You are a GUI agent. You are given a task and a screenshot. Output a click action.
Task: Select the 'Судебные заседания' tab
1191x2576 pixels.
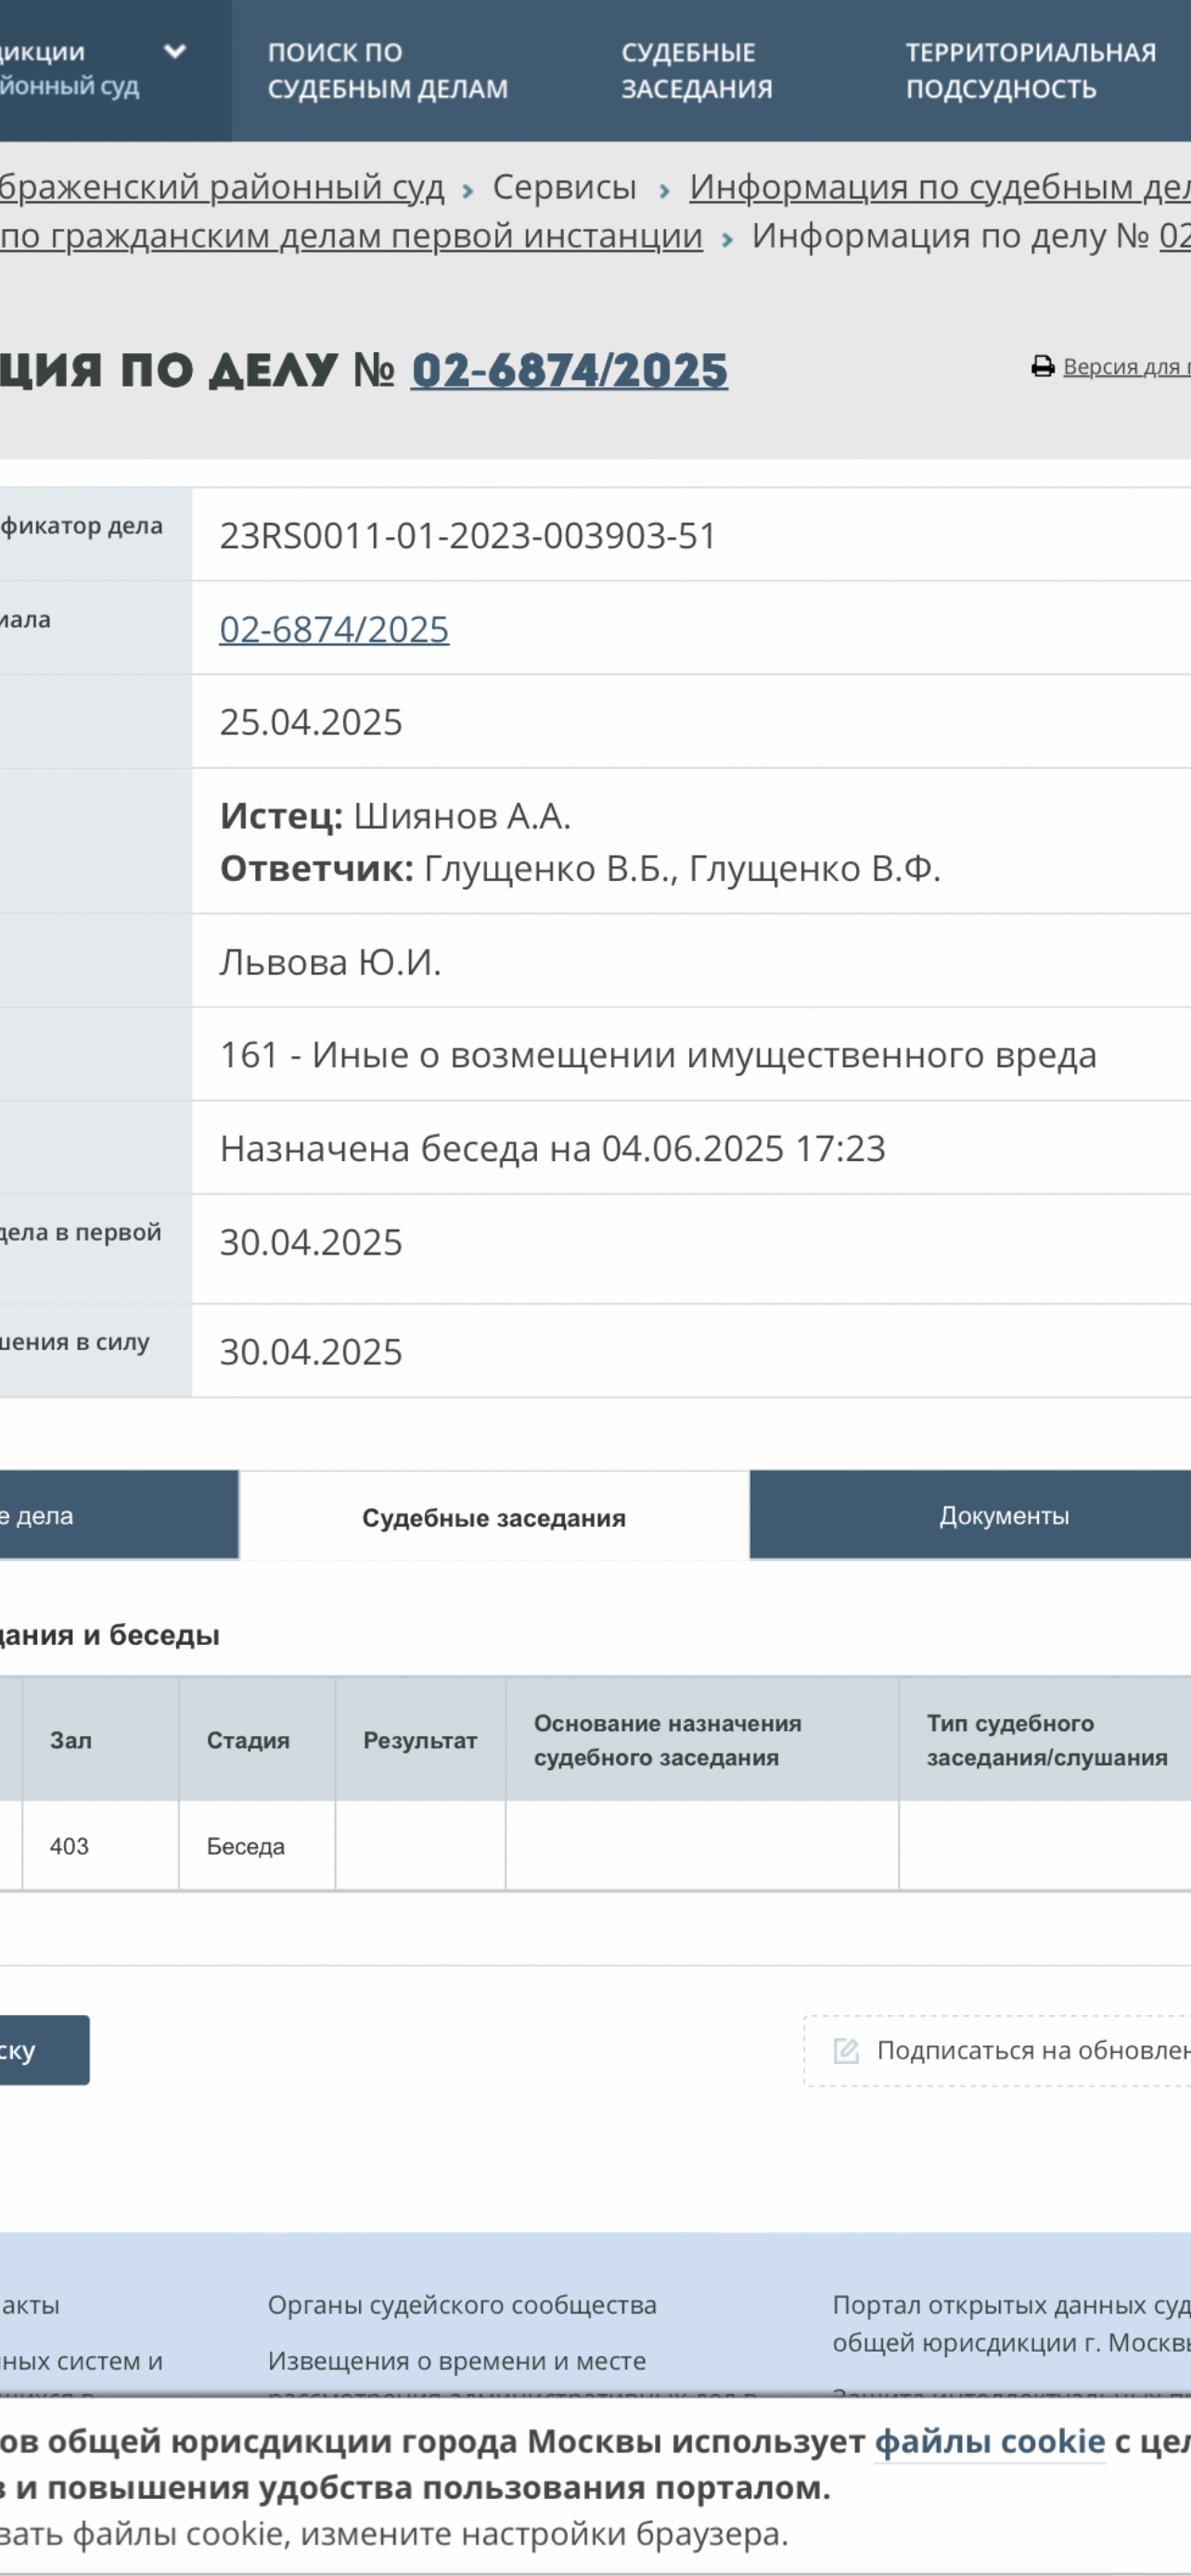tap(493, 1518)
